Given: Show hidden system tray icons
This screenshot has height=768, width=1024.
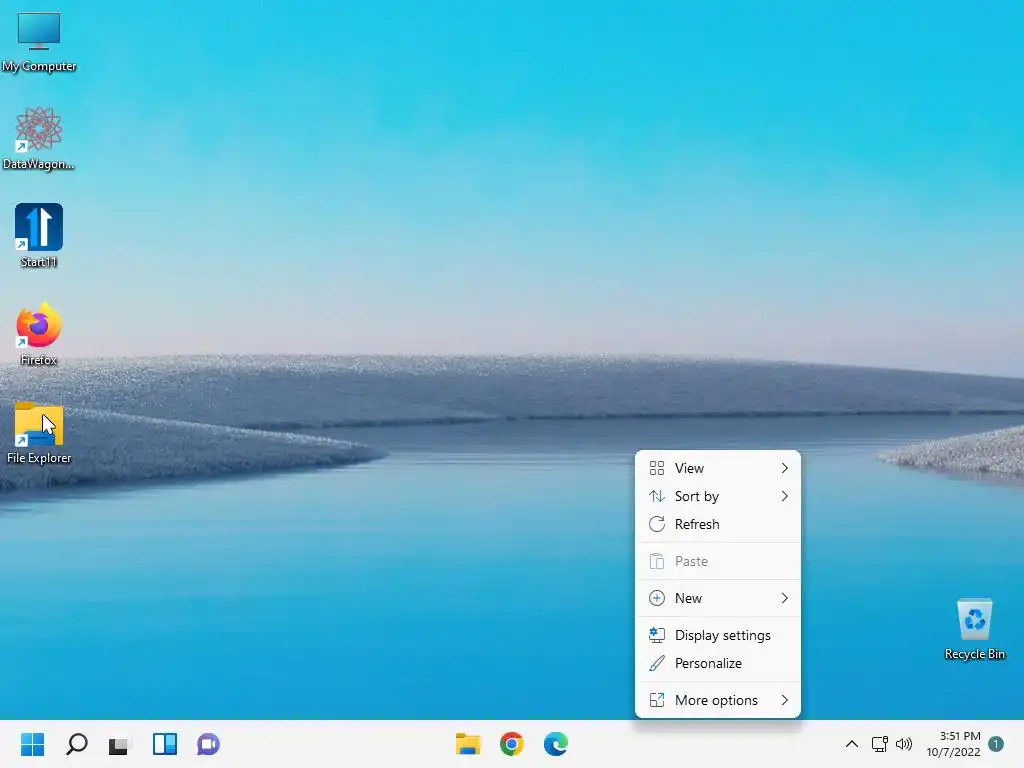Looking at the screenshot, I should point(852,744).
